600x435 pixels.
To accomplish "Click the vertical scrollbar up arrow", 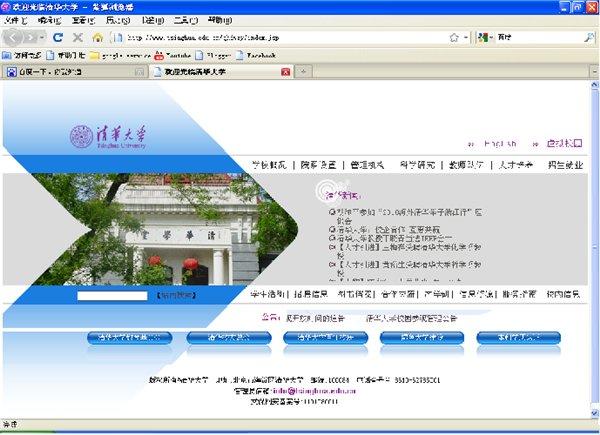I will coord(595,85).
